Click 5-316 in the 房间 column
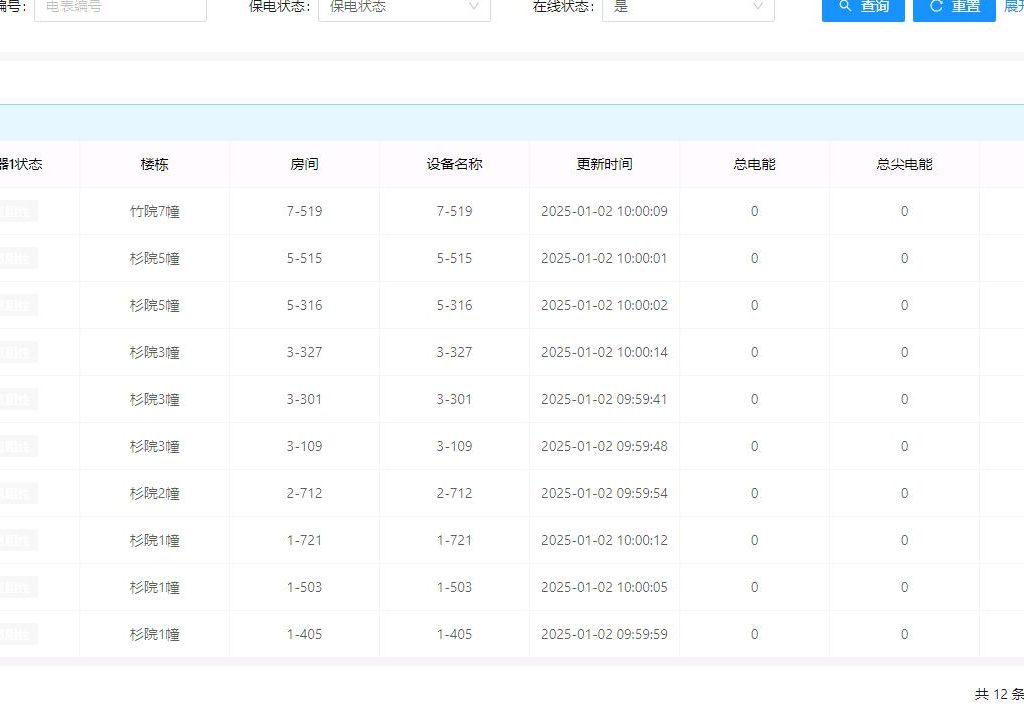The height and width of the screenshot is (723, 1024). [x=304, y=306]
